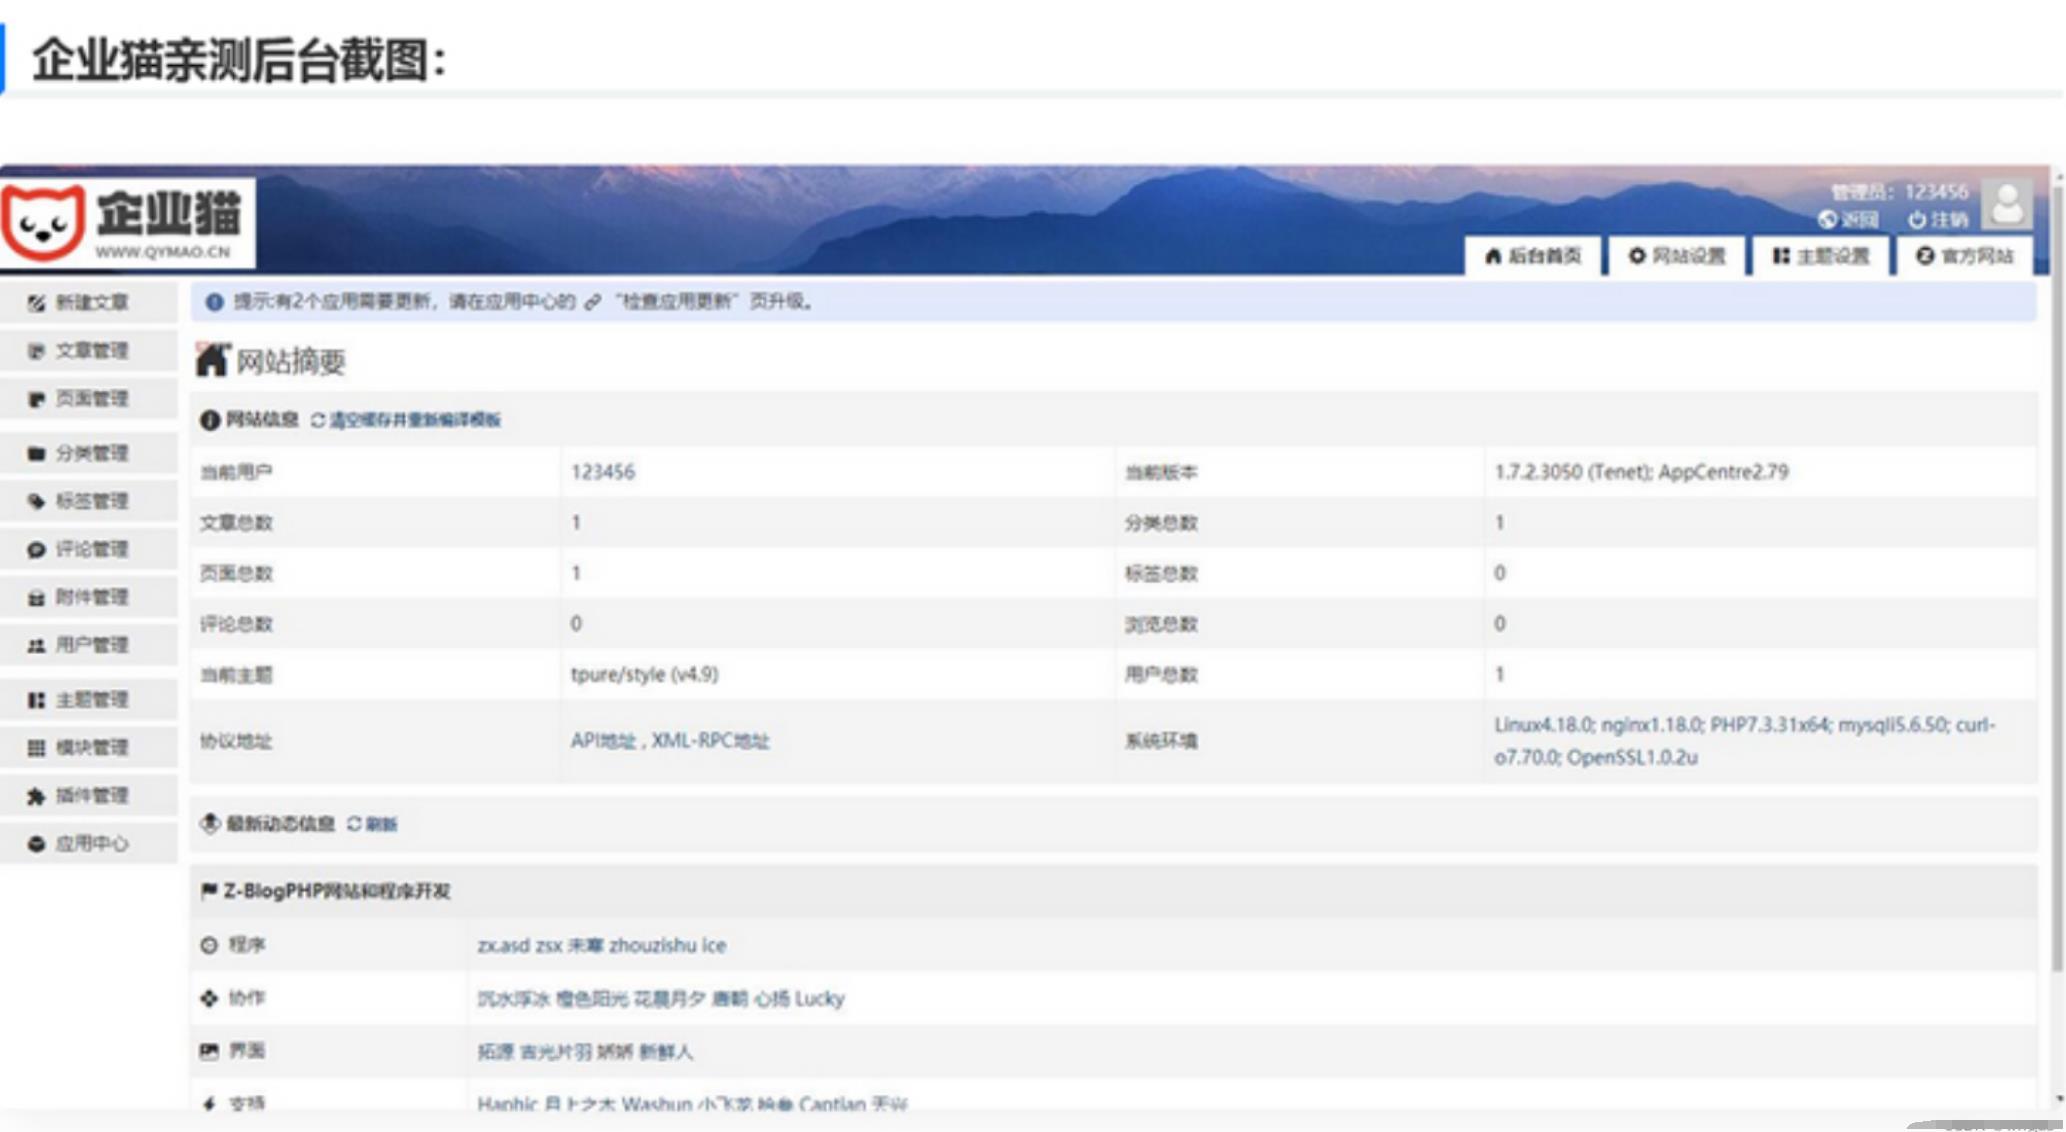Viewport: 2066px width, 1132px height.
Task: Click the 程序 row icon
Action: pyautogui.click(x=209, y=945)
